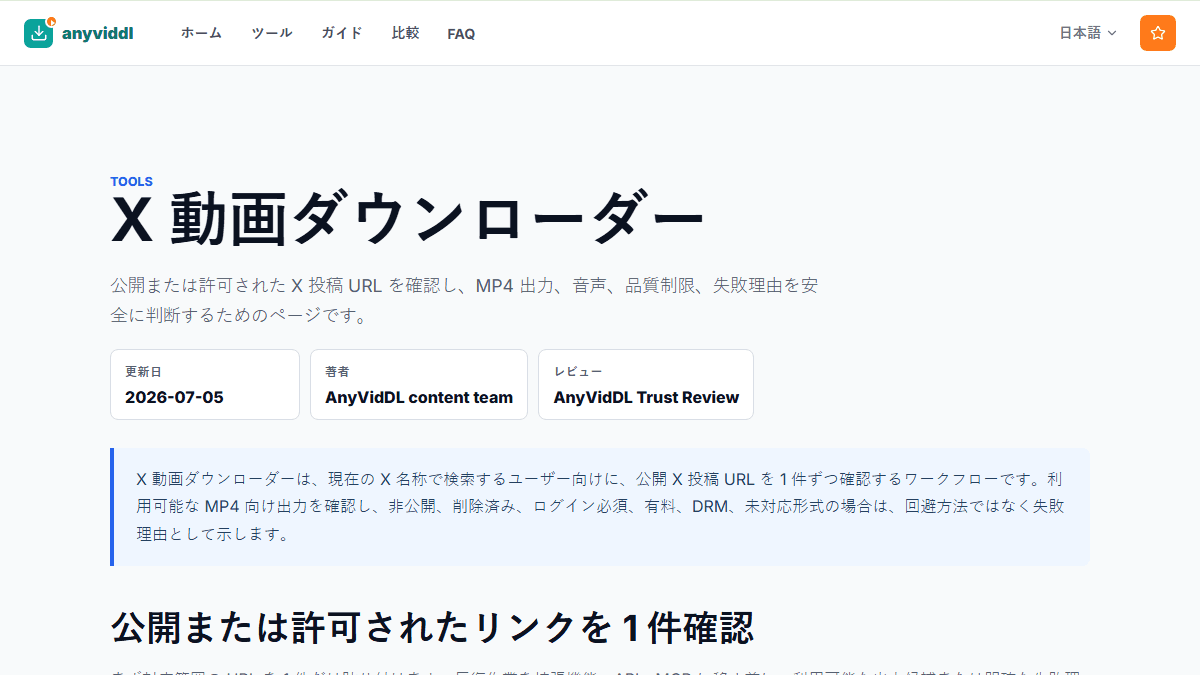Click the 更新日 label
The image size is (1200, 675).
tap(143, 371)
